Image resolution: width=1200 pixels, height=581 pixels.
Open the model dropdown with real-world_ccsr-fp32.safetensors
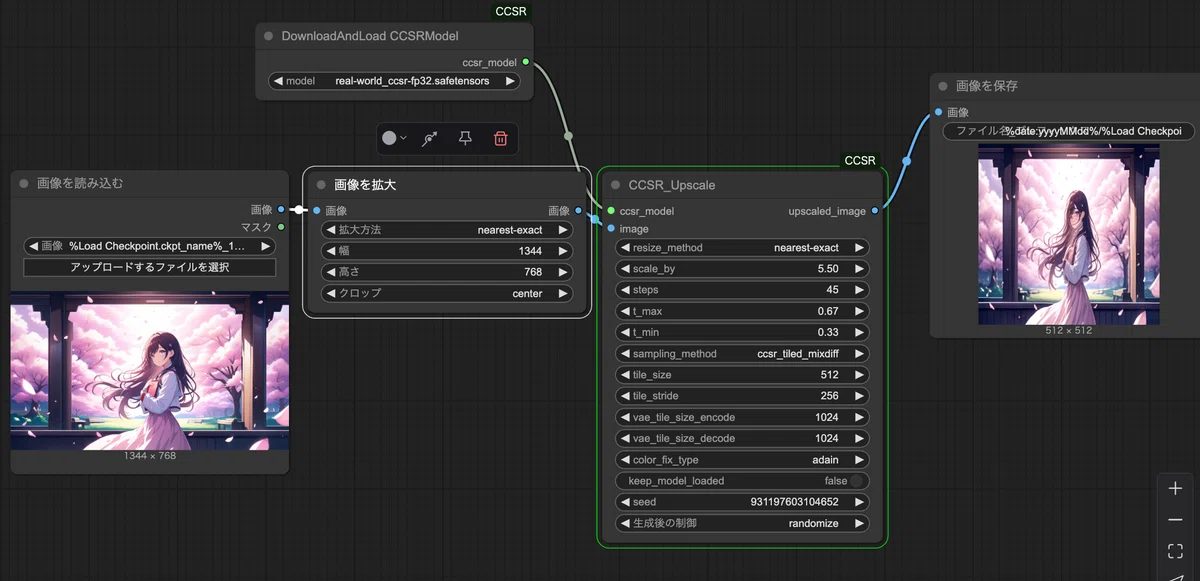coord(394,81)
